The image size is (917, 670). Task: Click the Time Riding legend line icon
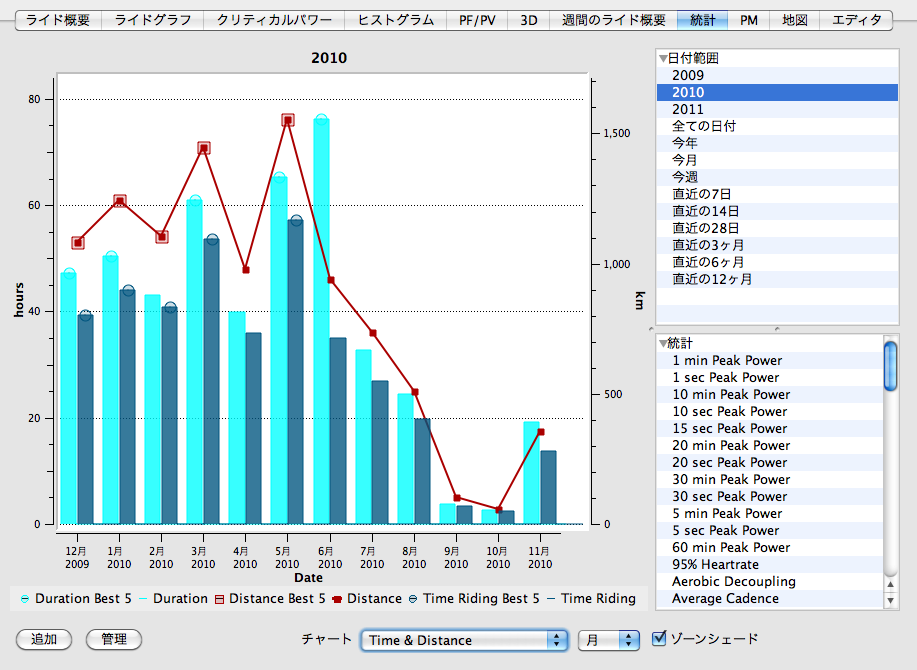pos(551,599)
